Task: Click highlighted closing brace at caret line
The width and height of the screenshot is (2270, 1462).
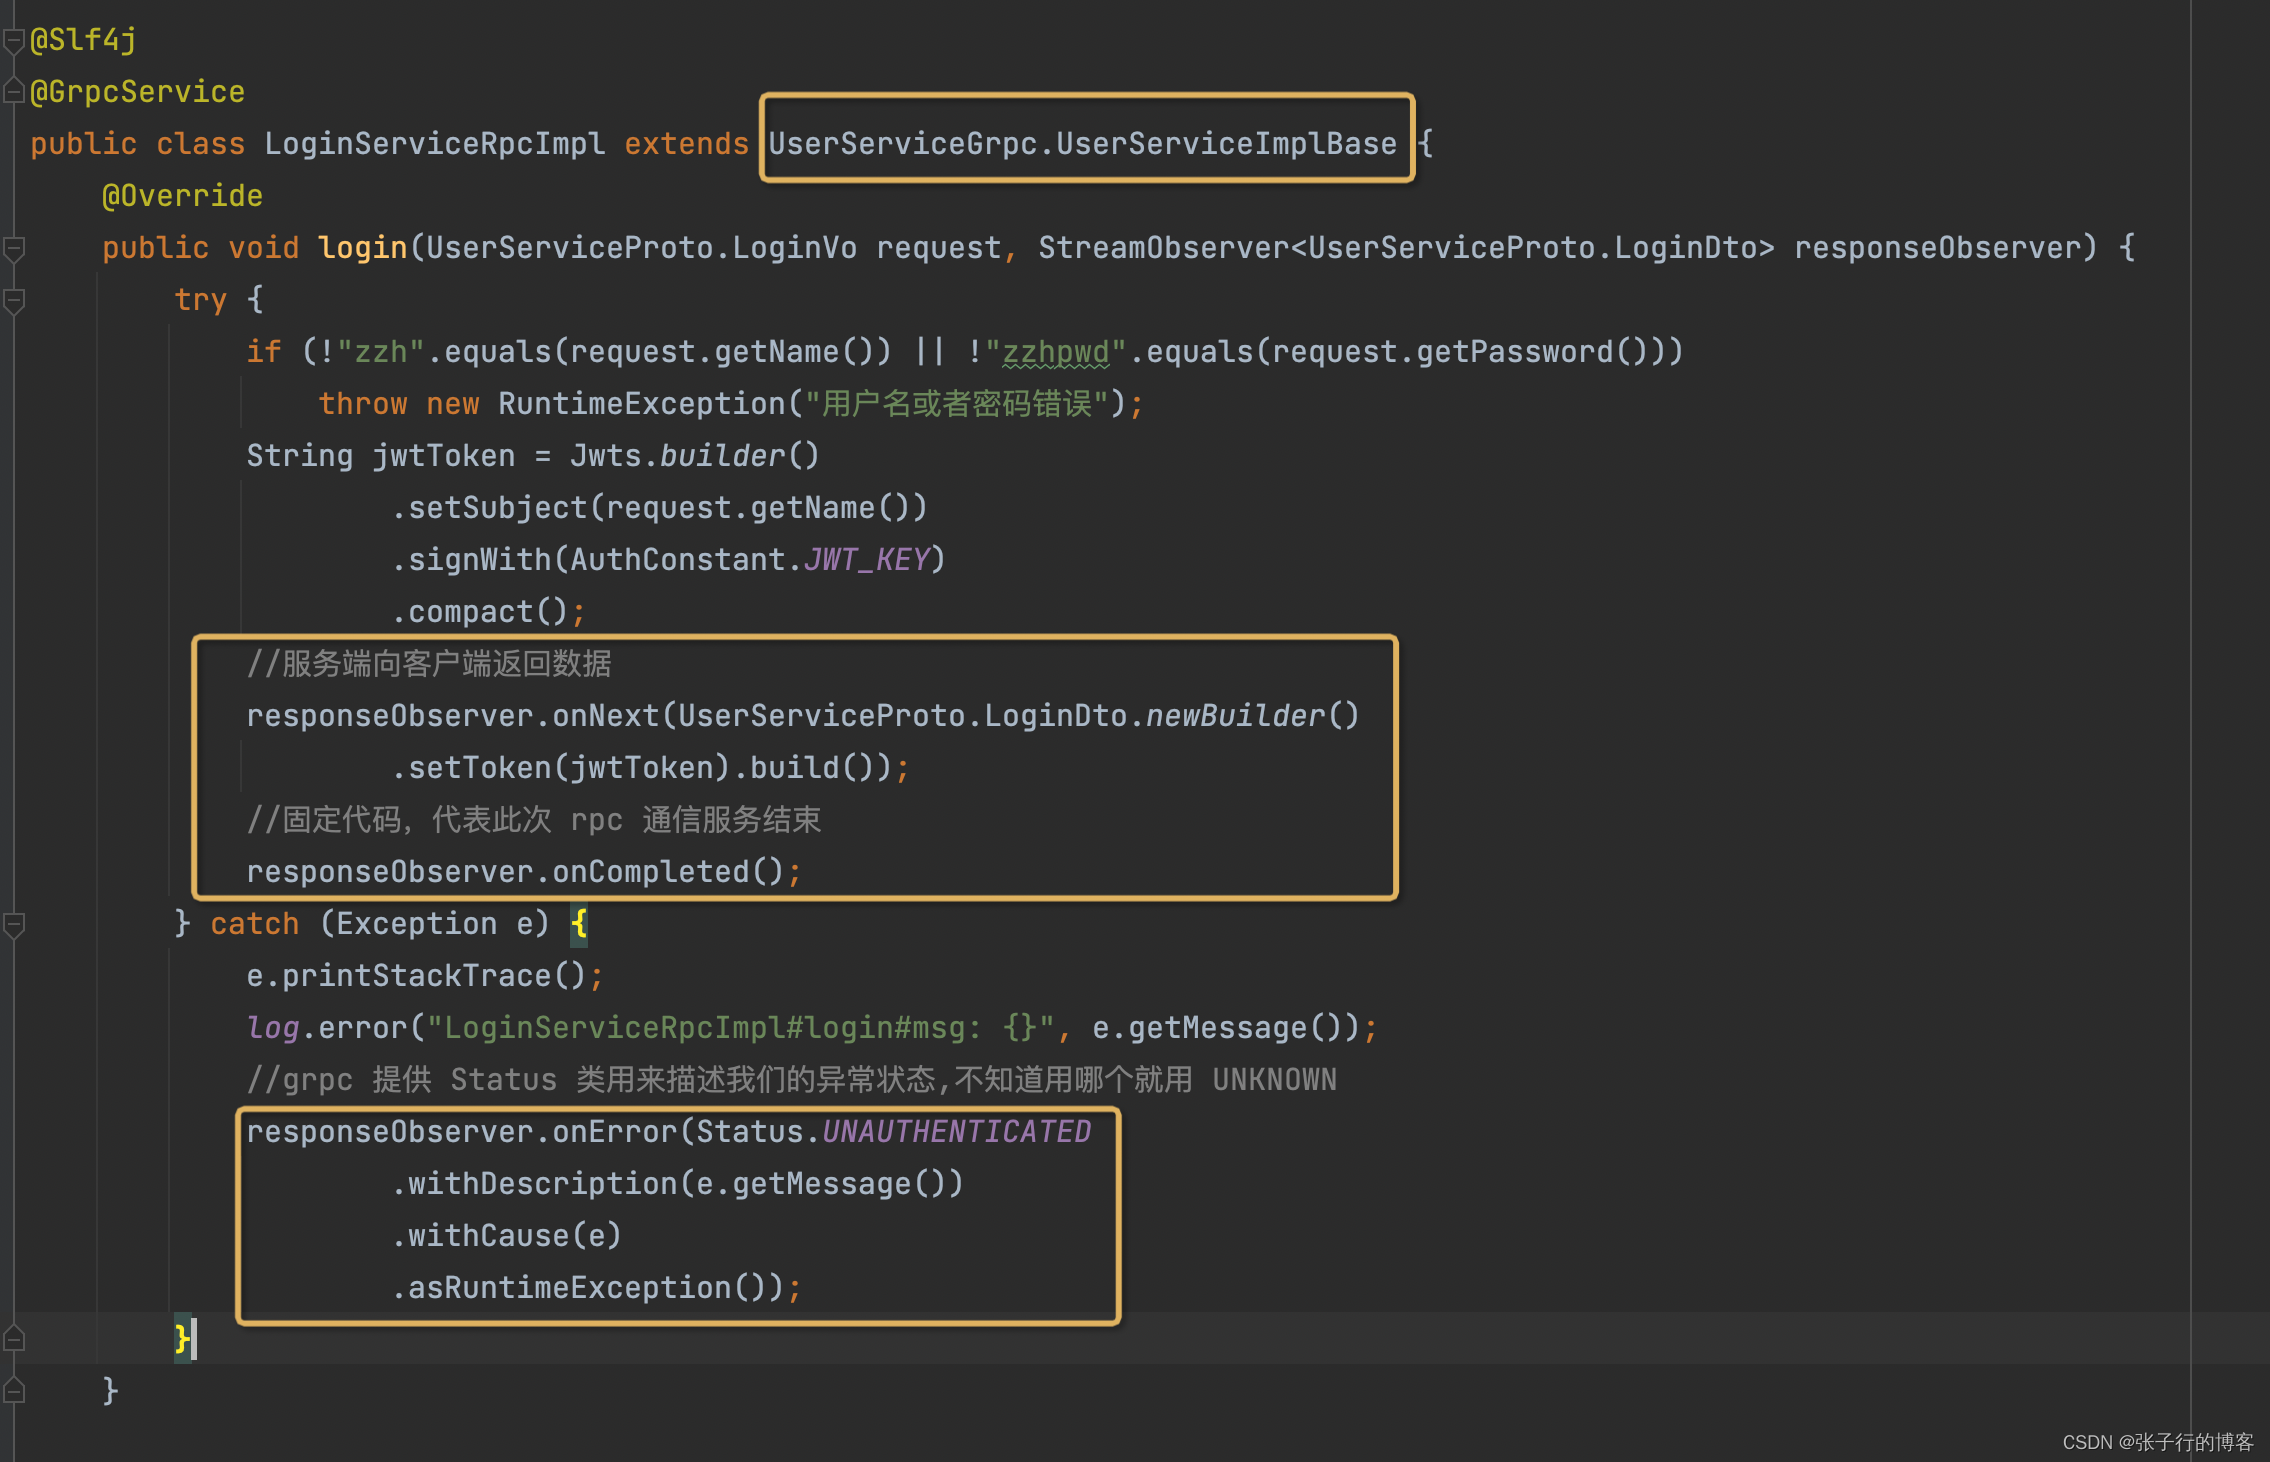Action: pyautogui.click(x=183, y=1338)
